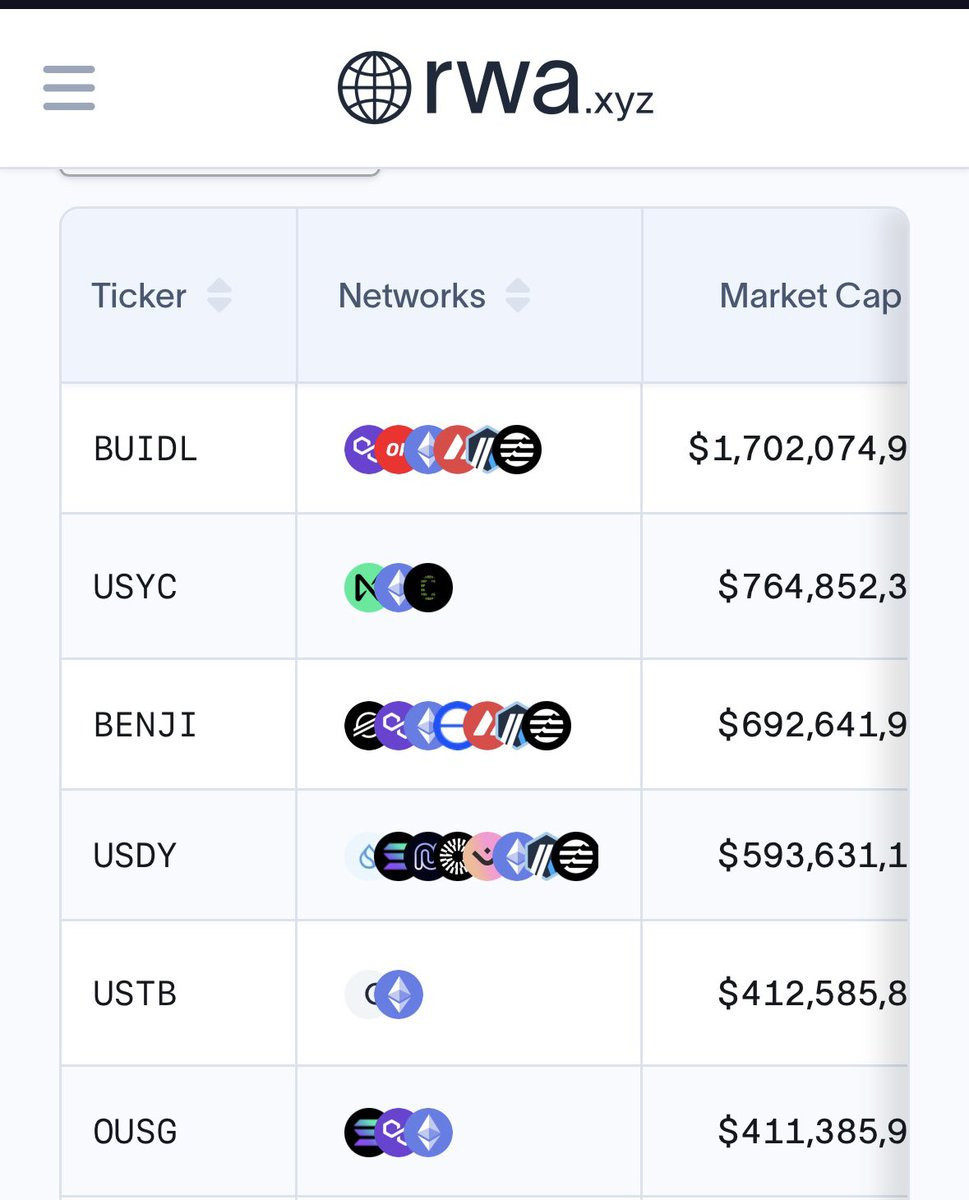Open the OUSG ticker entry

point(135,1132)
